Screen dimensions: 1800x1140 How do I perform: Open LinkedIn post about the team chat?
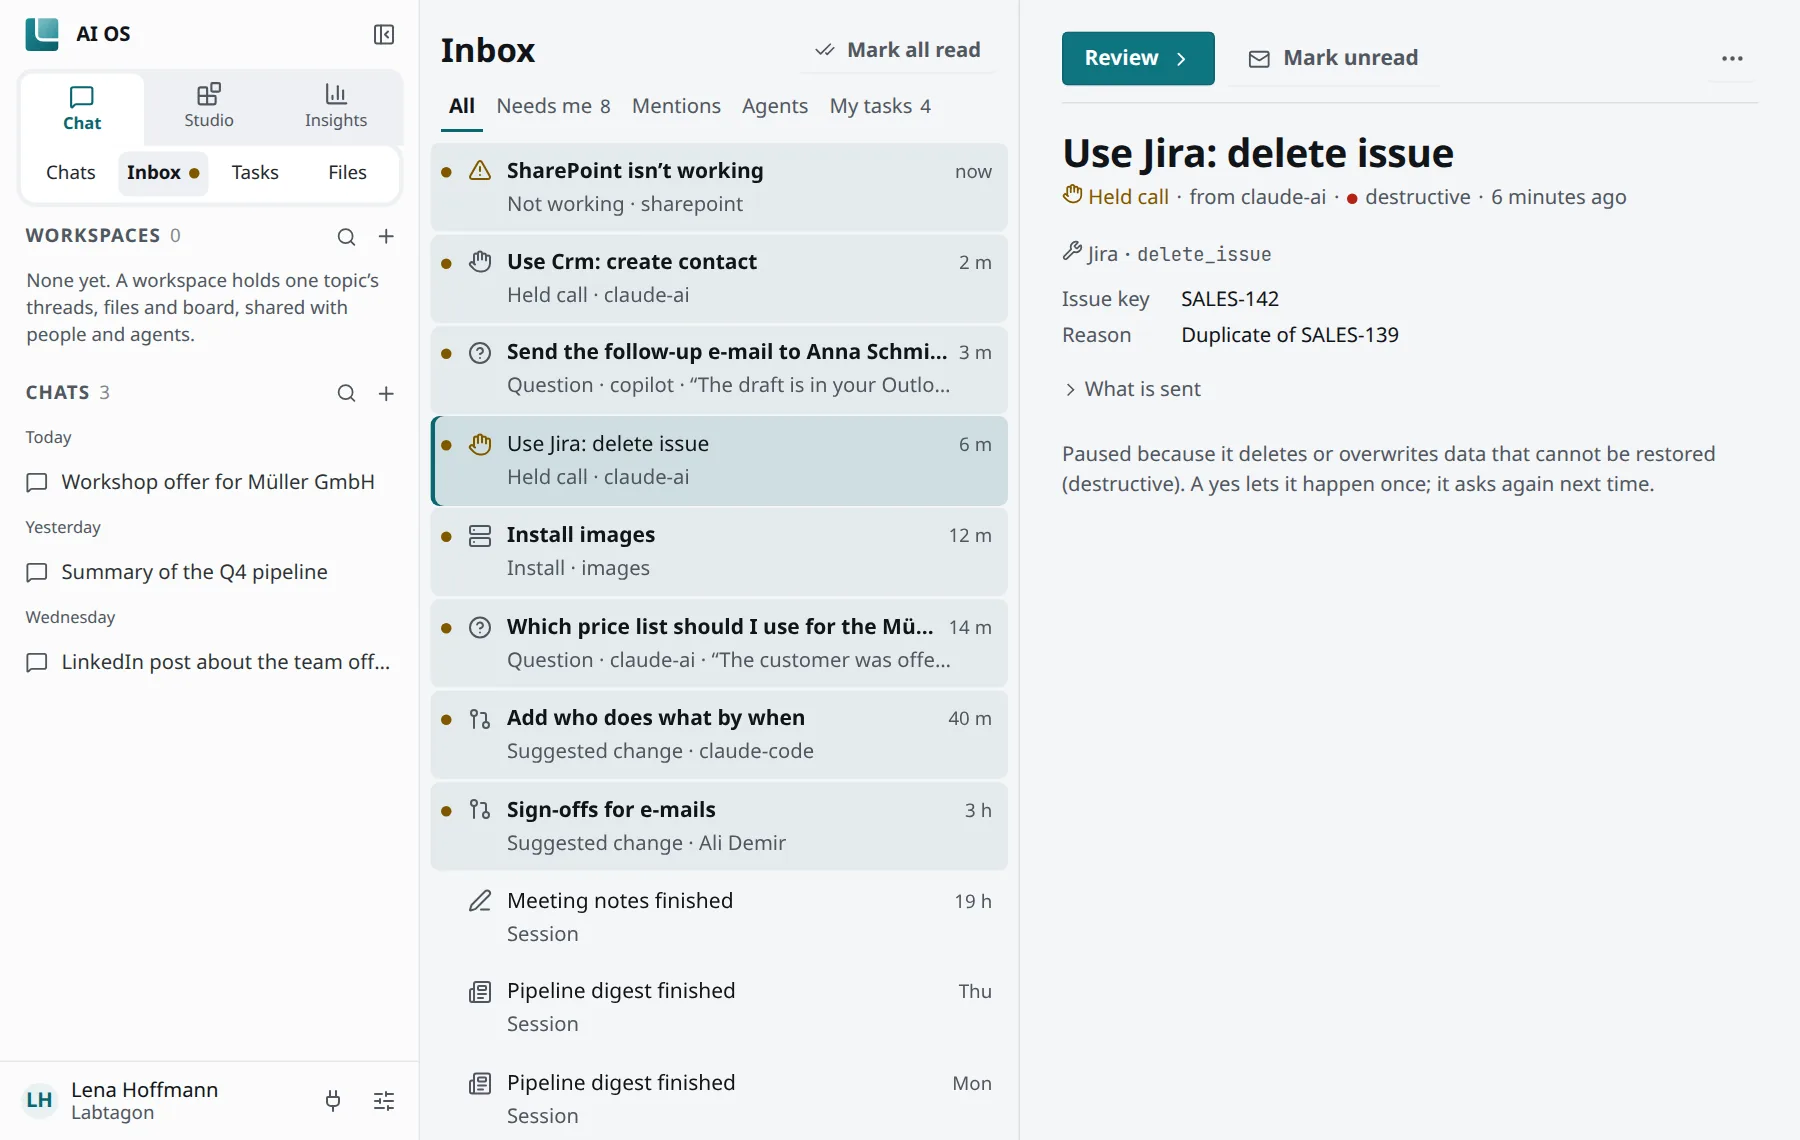209,662
